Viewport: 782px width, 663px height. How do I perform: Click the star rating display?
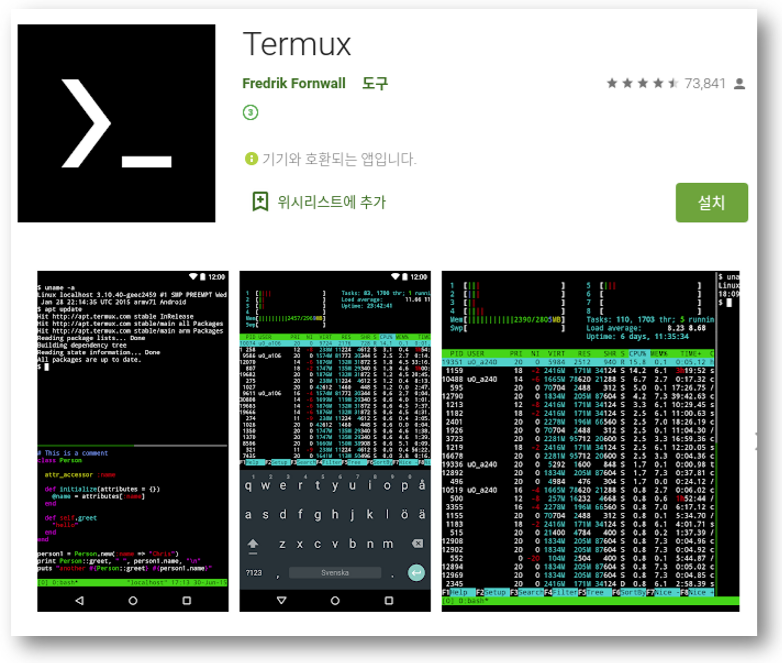(642, 83)
